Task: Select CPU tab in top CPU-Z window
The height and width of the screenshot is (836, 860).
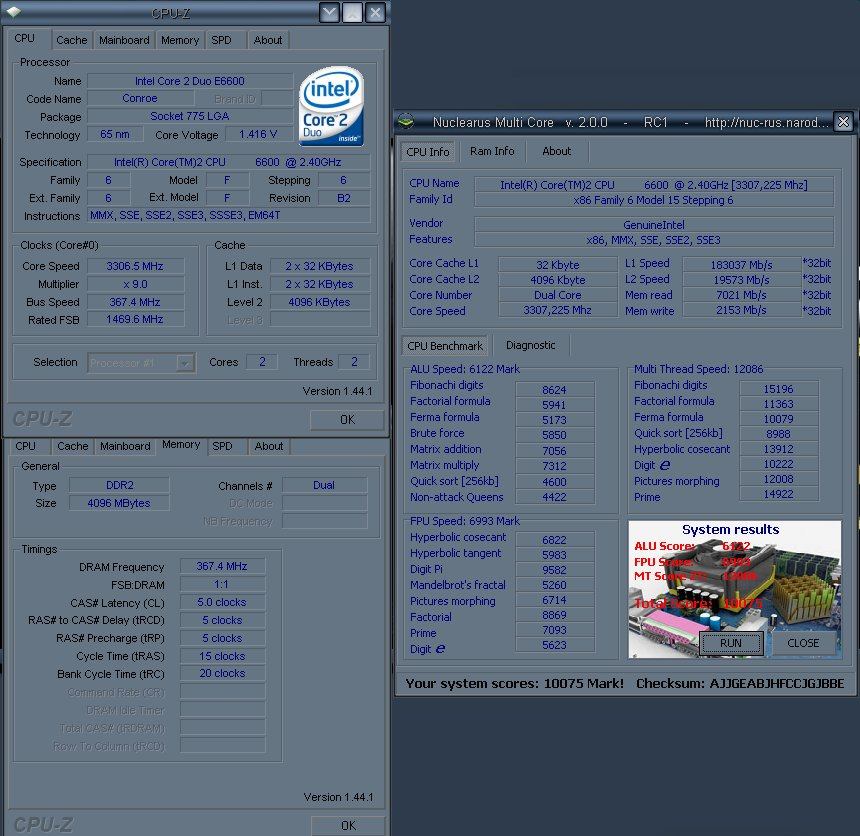Action: 25,38
